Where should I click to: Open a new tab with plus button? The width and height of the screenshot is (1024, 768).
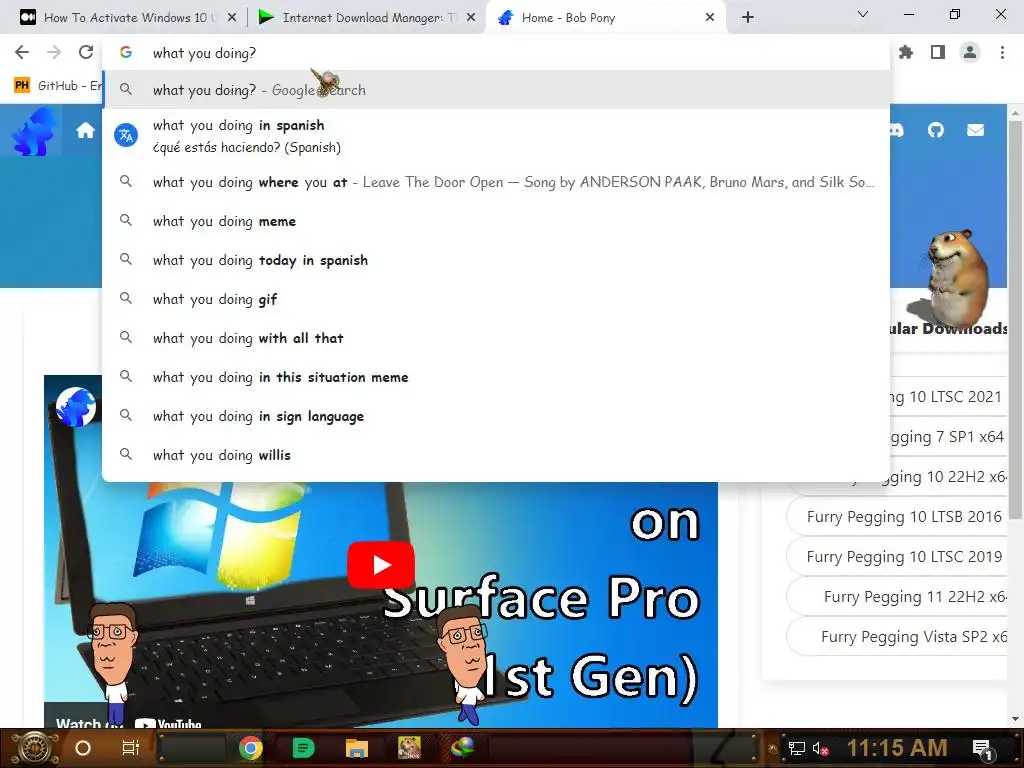coord(748,18)
